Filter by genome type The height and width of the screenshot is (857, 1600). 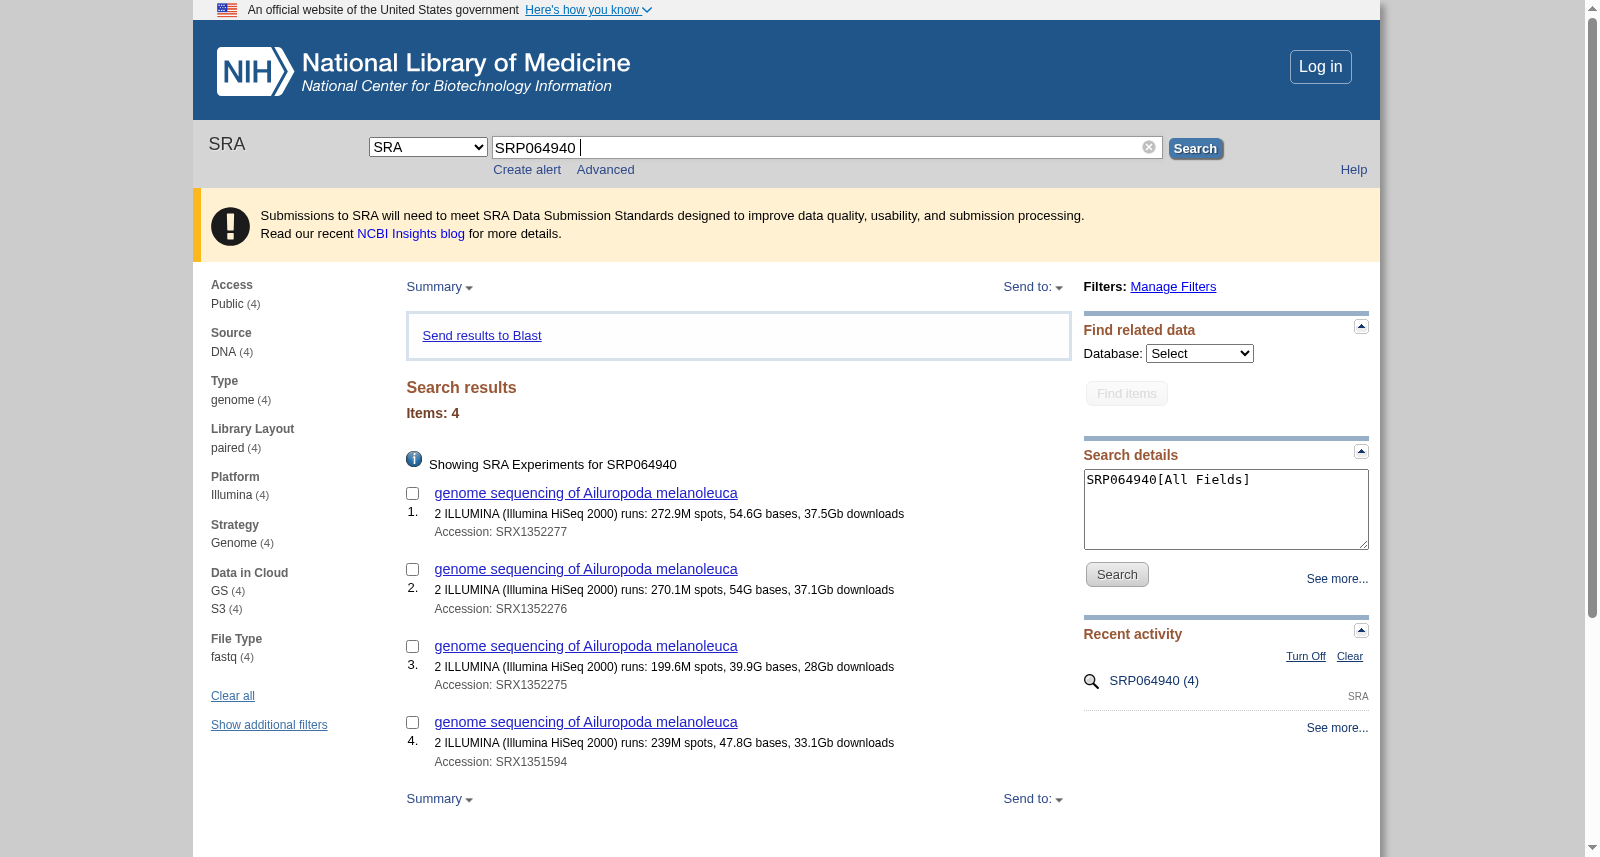(x=232, y=400)
